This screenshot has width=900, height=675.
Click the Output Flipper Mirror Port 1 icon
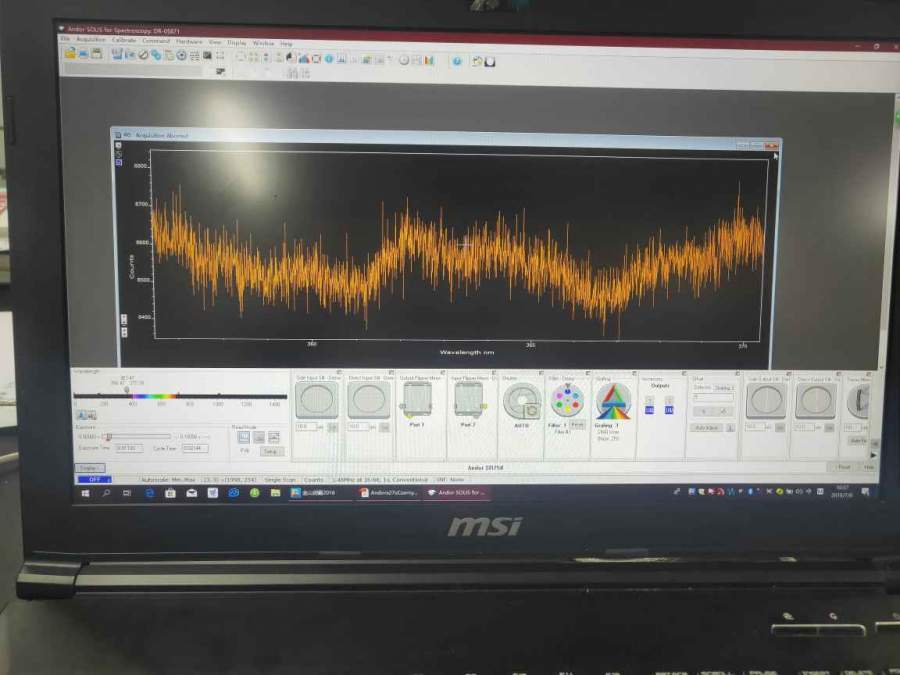pyautogui.click(x=417, y=399)
